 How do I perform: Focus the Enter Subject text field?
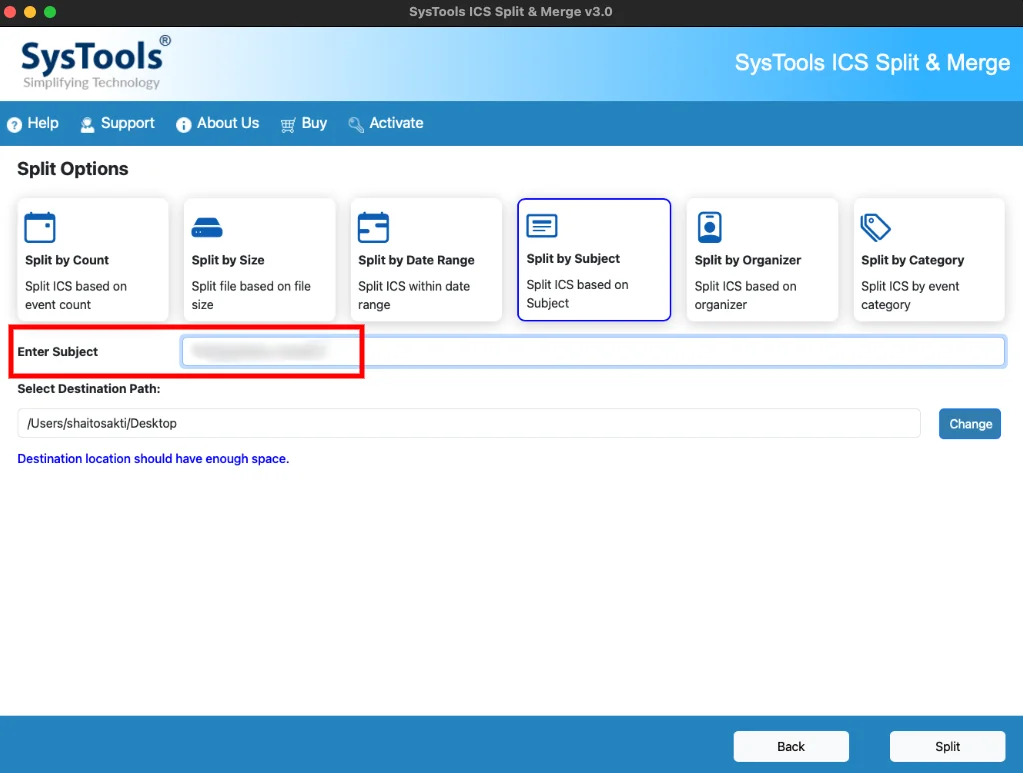[593, 352]
